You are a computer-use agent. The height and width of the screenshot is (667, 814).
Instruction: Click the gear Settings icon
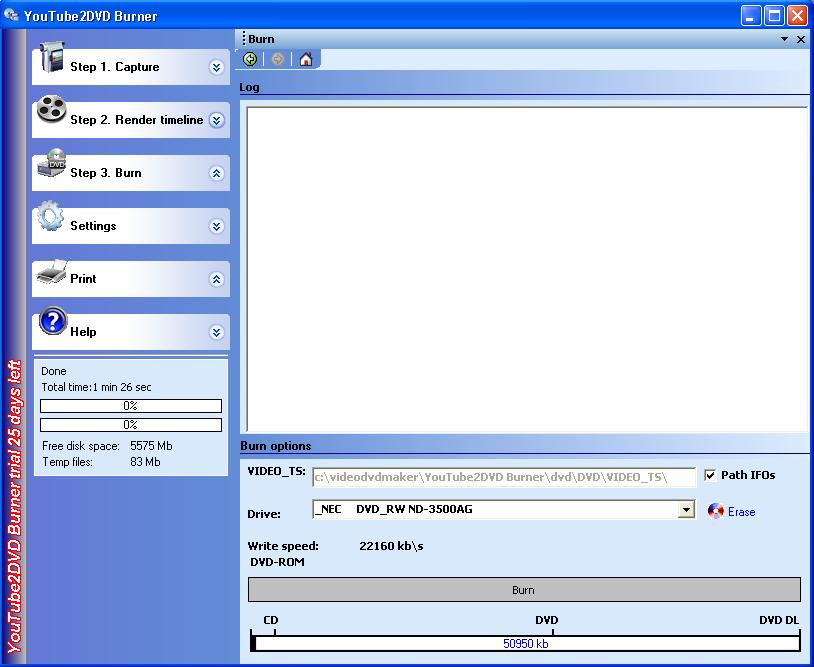pyautogui.click(x=50, y=216)
